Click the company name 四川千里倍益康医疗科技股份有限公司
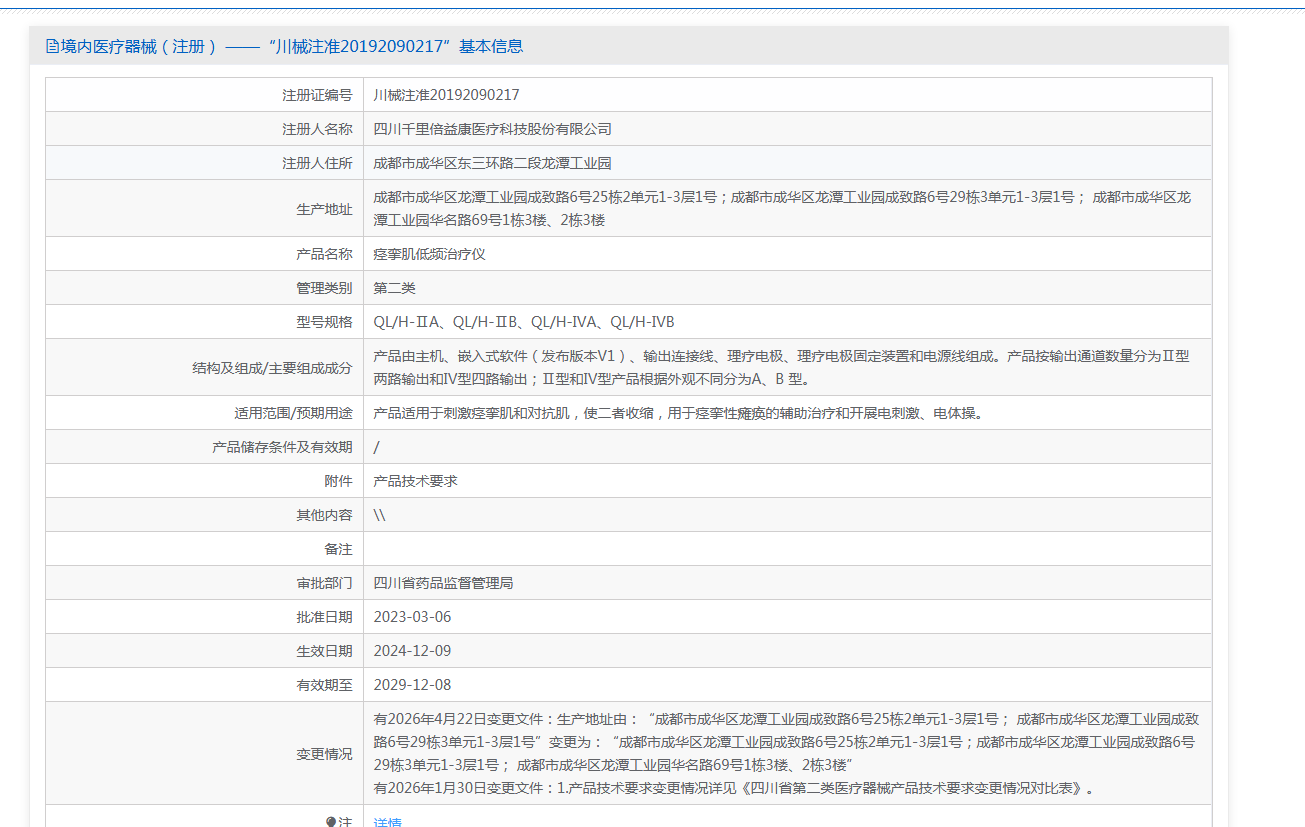The height and width of the screenshot is (827, 1305). pyautogui.click(x=492, y=129)
